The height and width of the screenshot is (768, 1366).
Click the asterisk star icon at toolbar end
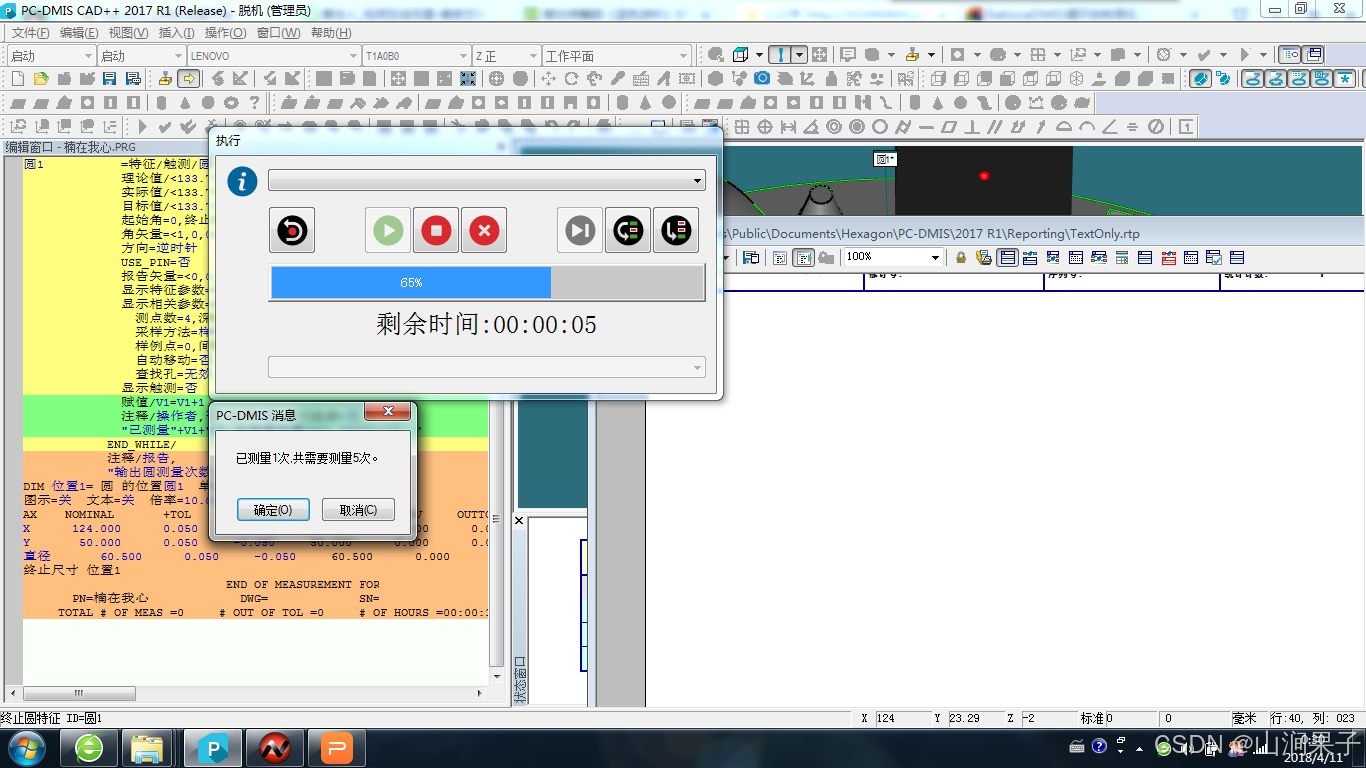(1346, 78)
